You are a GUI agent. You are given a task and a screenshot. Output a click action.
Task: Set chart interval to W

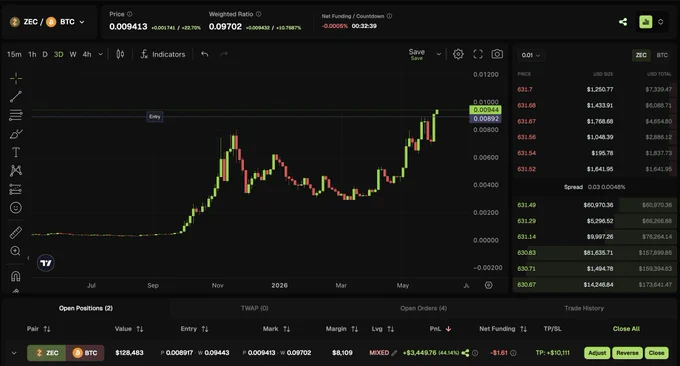click(73, 54)
